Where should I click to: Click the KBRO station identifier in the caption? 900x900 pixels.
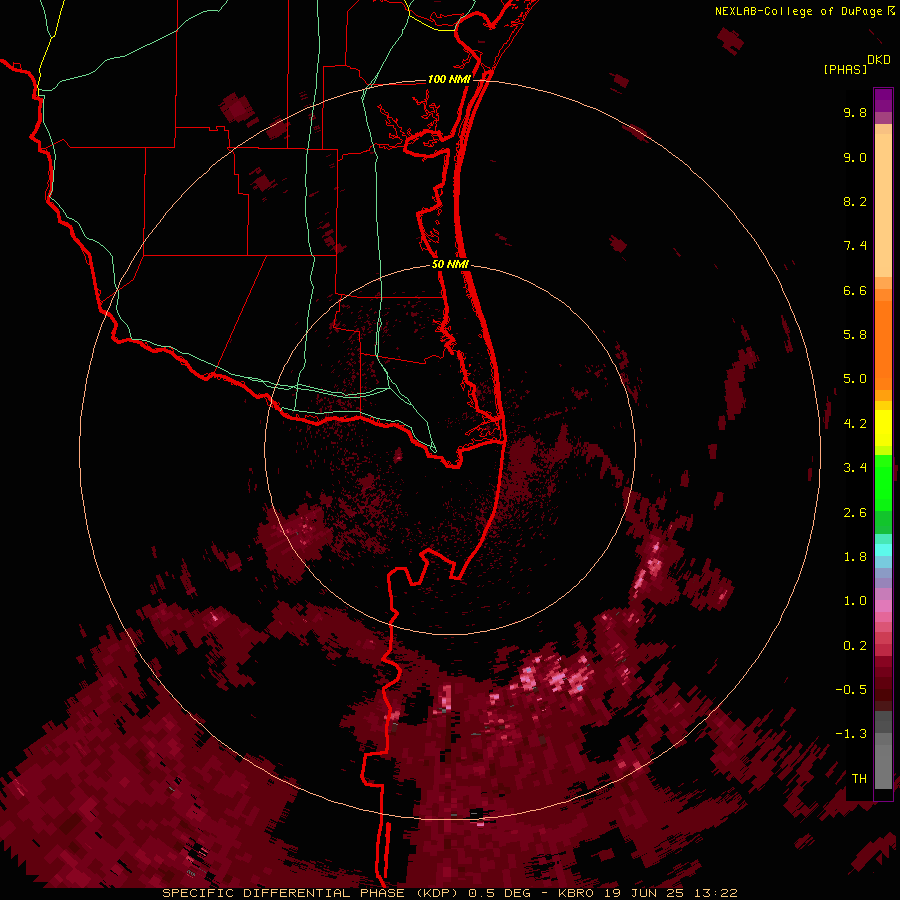coord(576,893)
